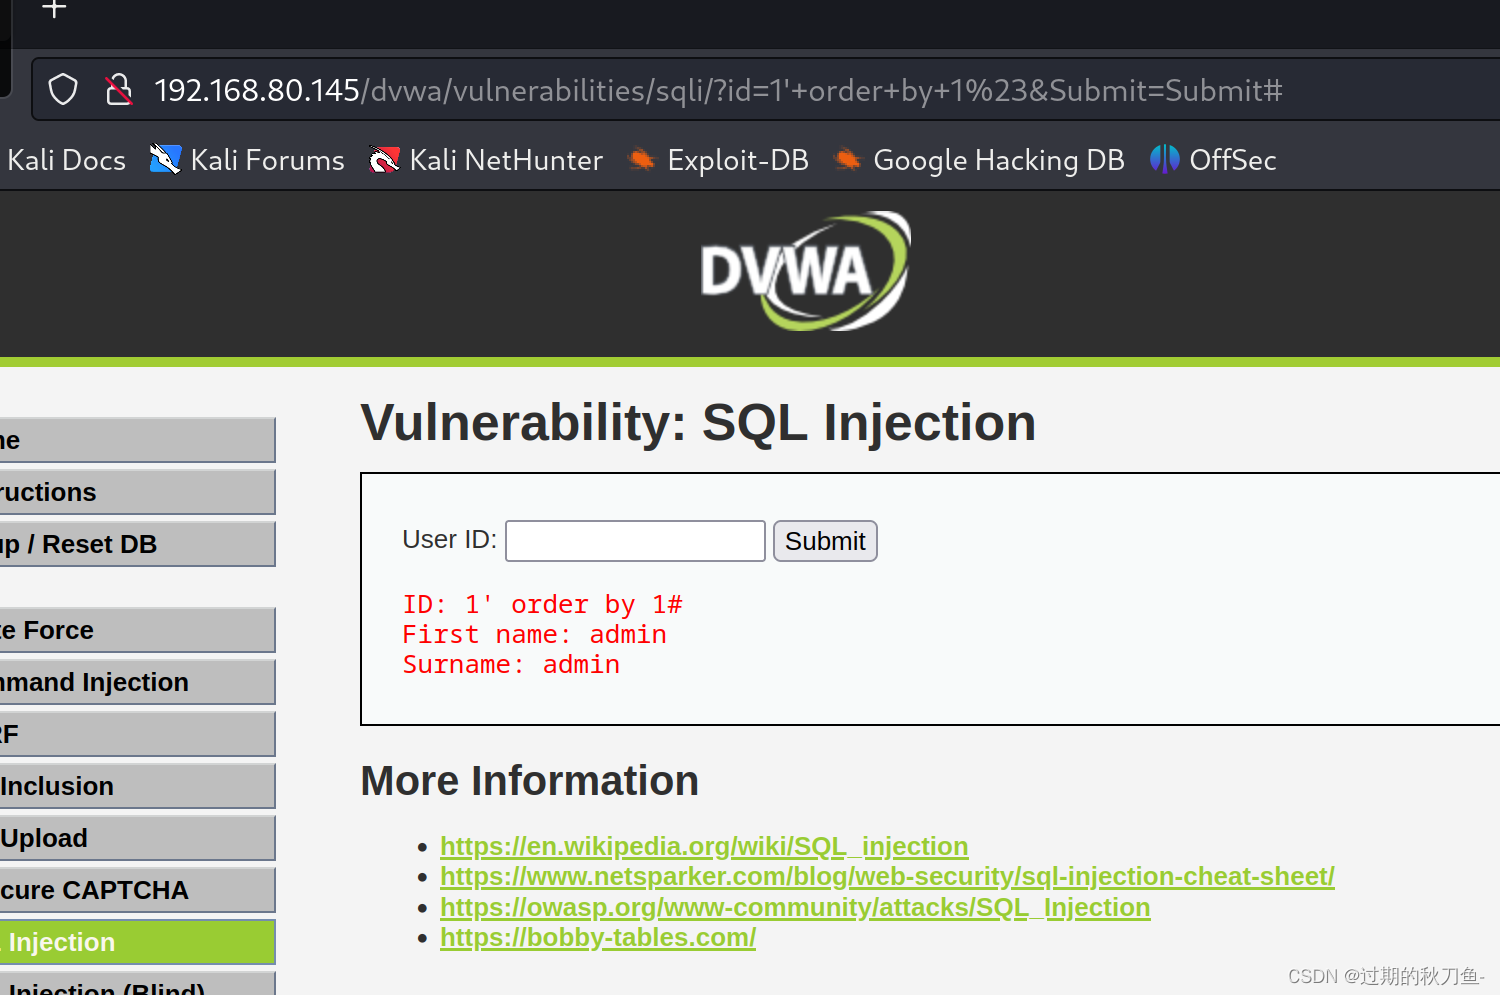
Task: Click the 'User ID:' label
Action: tap(449, 540)
